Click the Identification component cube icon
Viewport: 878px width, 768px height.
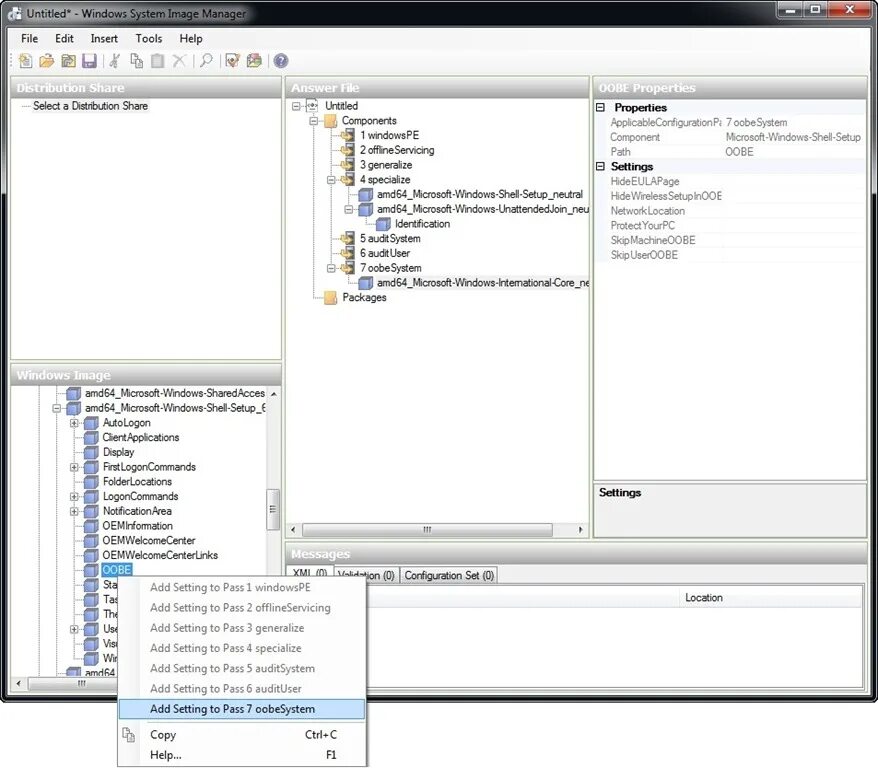[383, 224]
